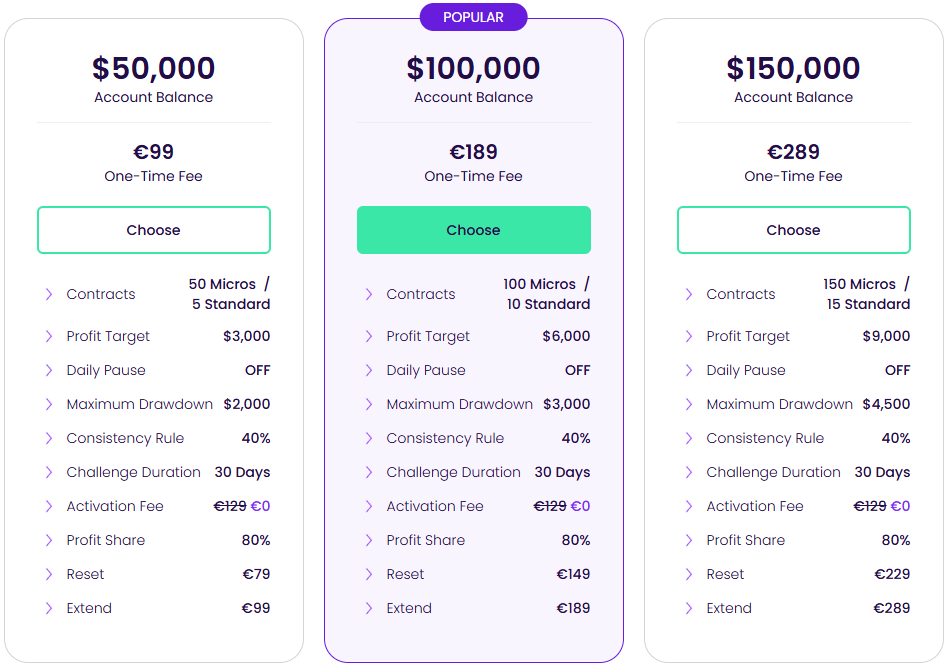
Task: Expand Reset row in $150,000 plan
Action: [689, 574]
